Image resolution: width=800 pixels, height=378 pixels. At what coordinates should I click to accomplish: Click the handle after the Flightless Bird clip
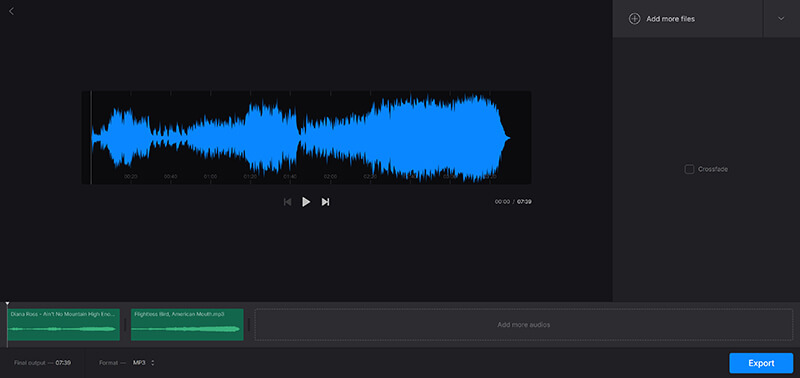248,324
